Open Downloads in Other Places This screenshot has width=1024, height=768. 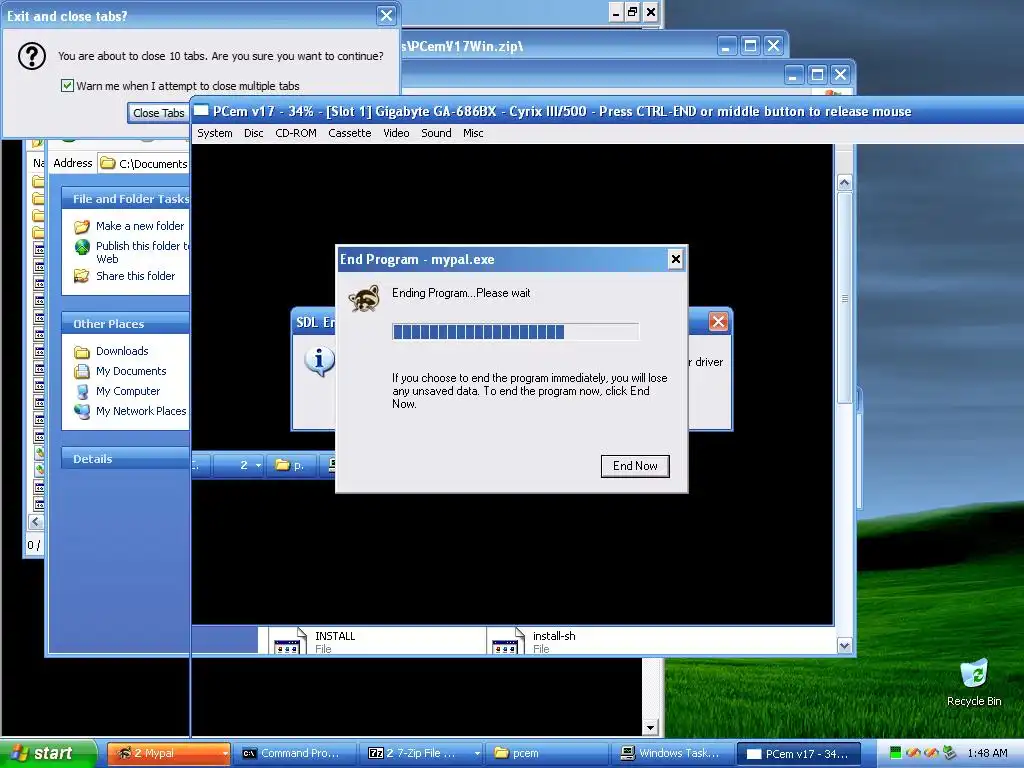(x=122, y=351)
